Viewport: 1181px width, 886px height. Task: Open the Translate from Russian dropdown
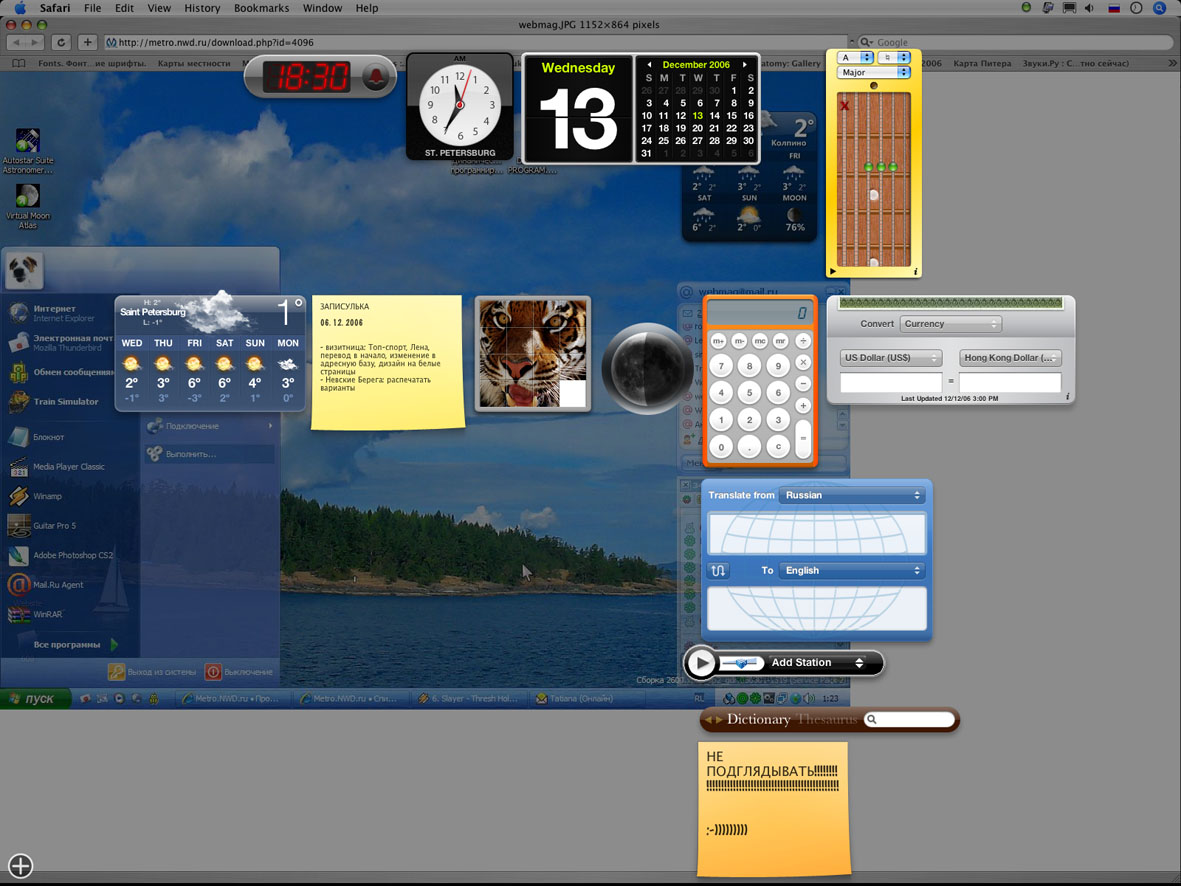pyautogui.click(x=852, y=495)
